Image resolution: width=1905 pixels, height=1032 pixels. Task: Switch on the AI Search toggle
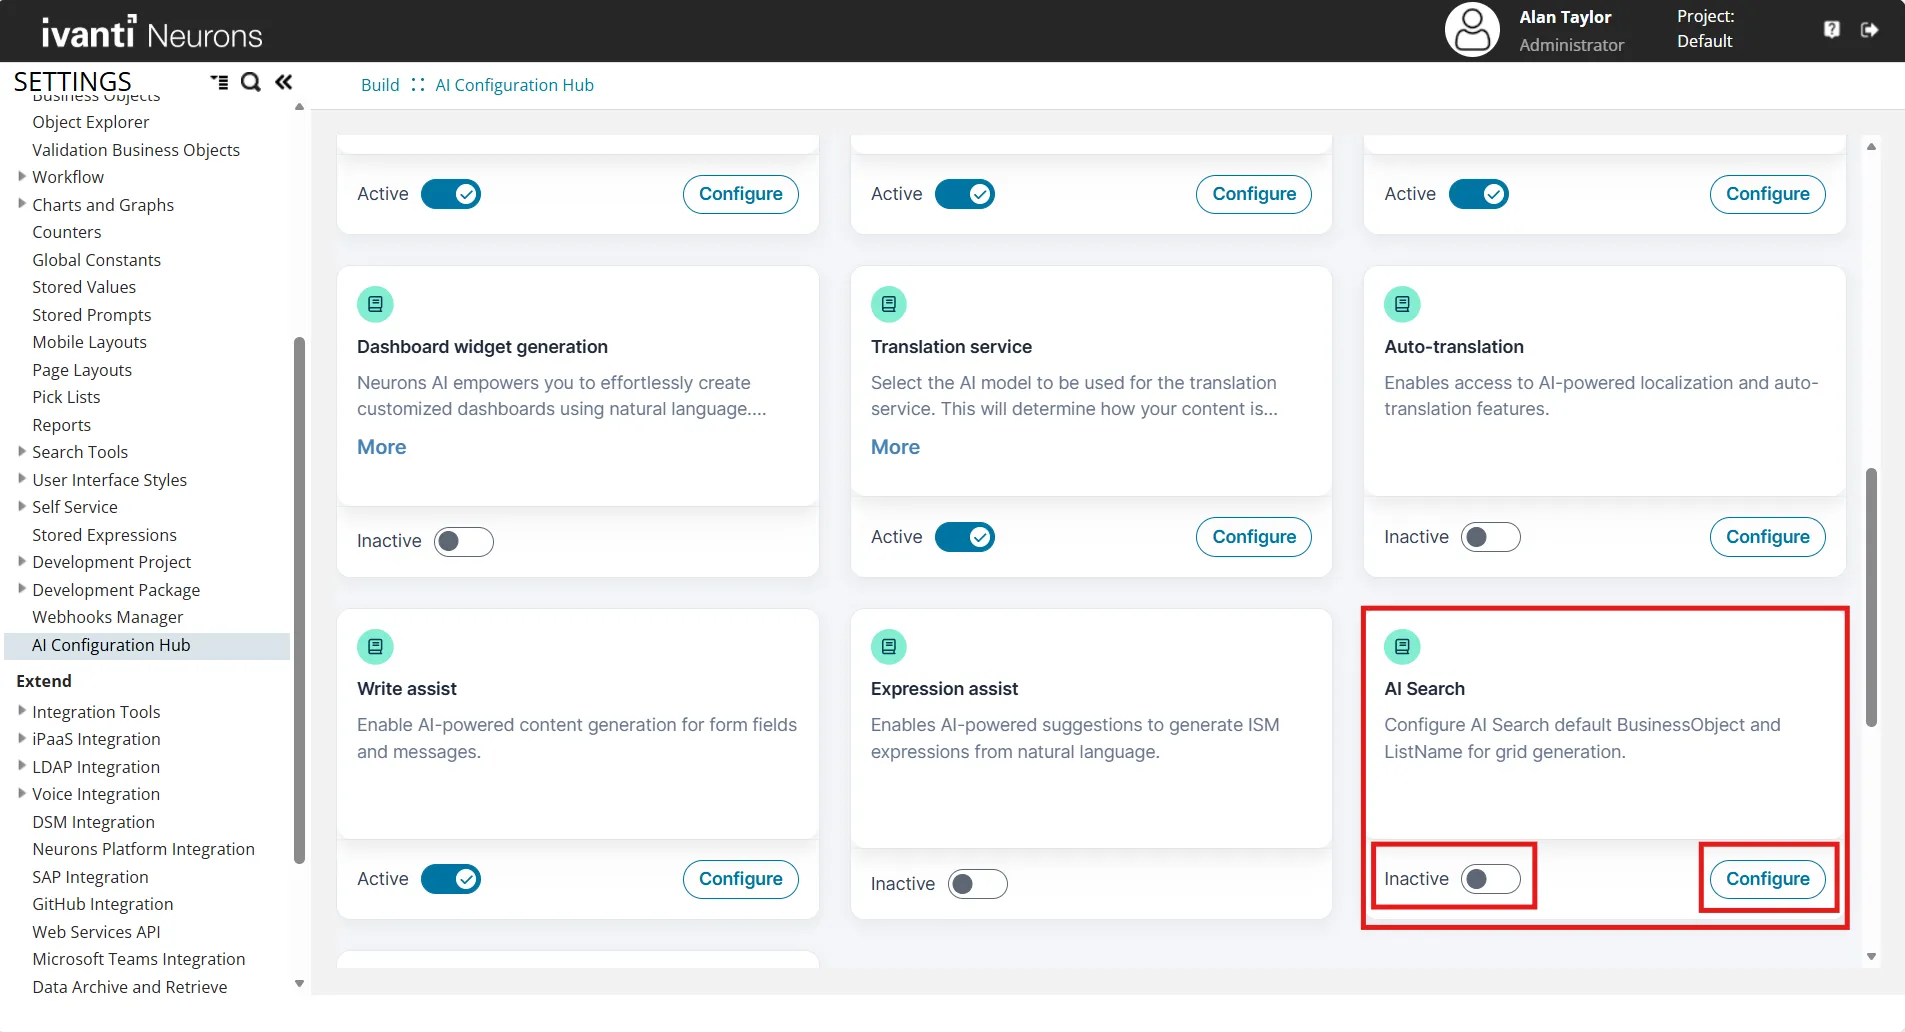tap(1491, 879)
